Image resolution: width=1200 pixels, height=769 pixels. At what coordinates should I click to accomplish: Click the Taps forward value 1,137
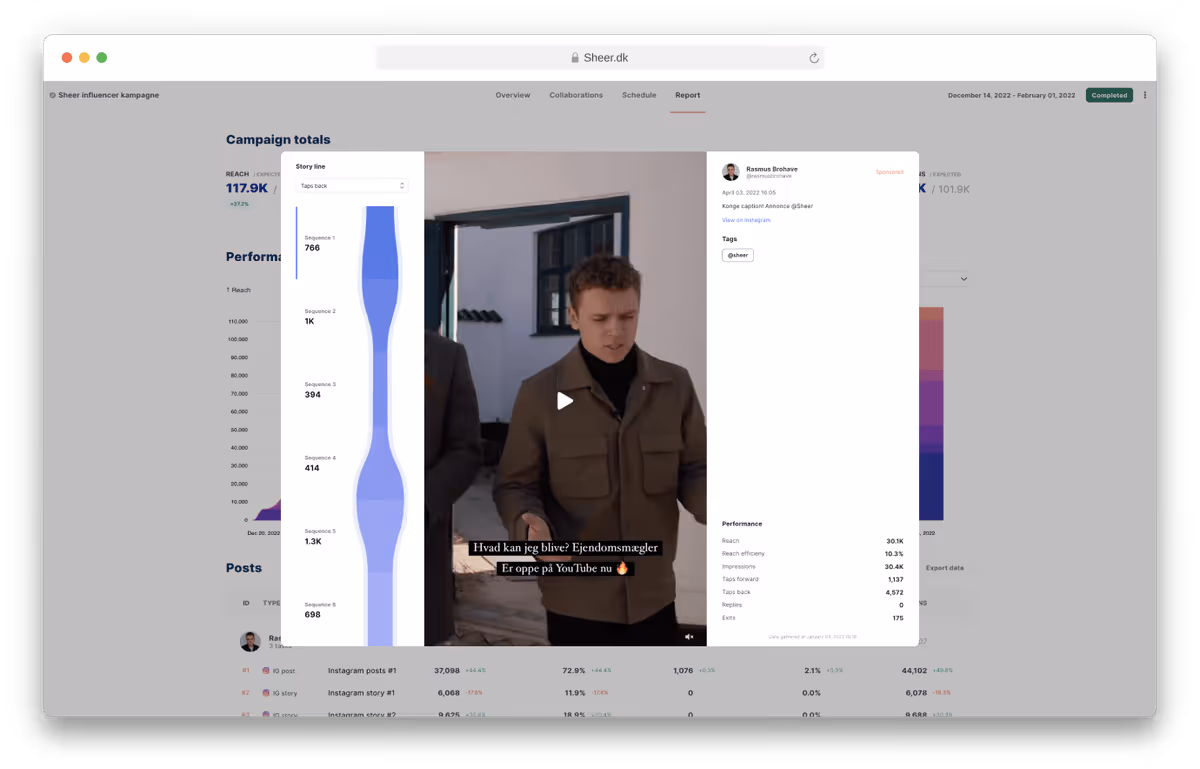coord(895,579)
